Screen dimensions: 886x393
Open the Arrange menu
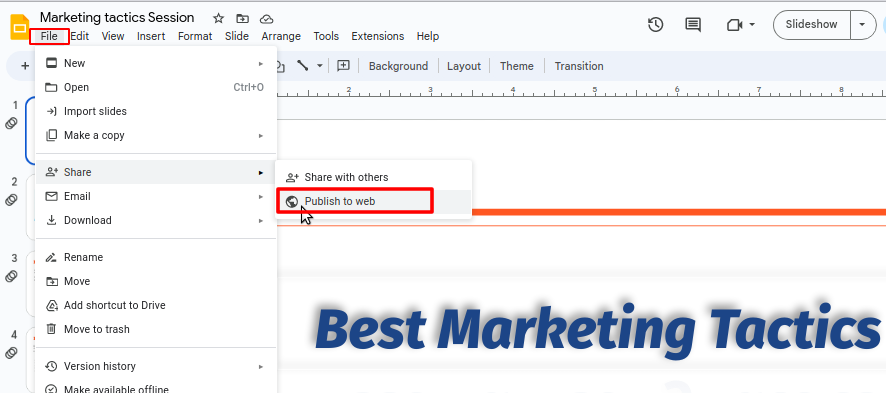[x=281, y=36]
